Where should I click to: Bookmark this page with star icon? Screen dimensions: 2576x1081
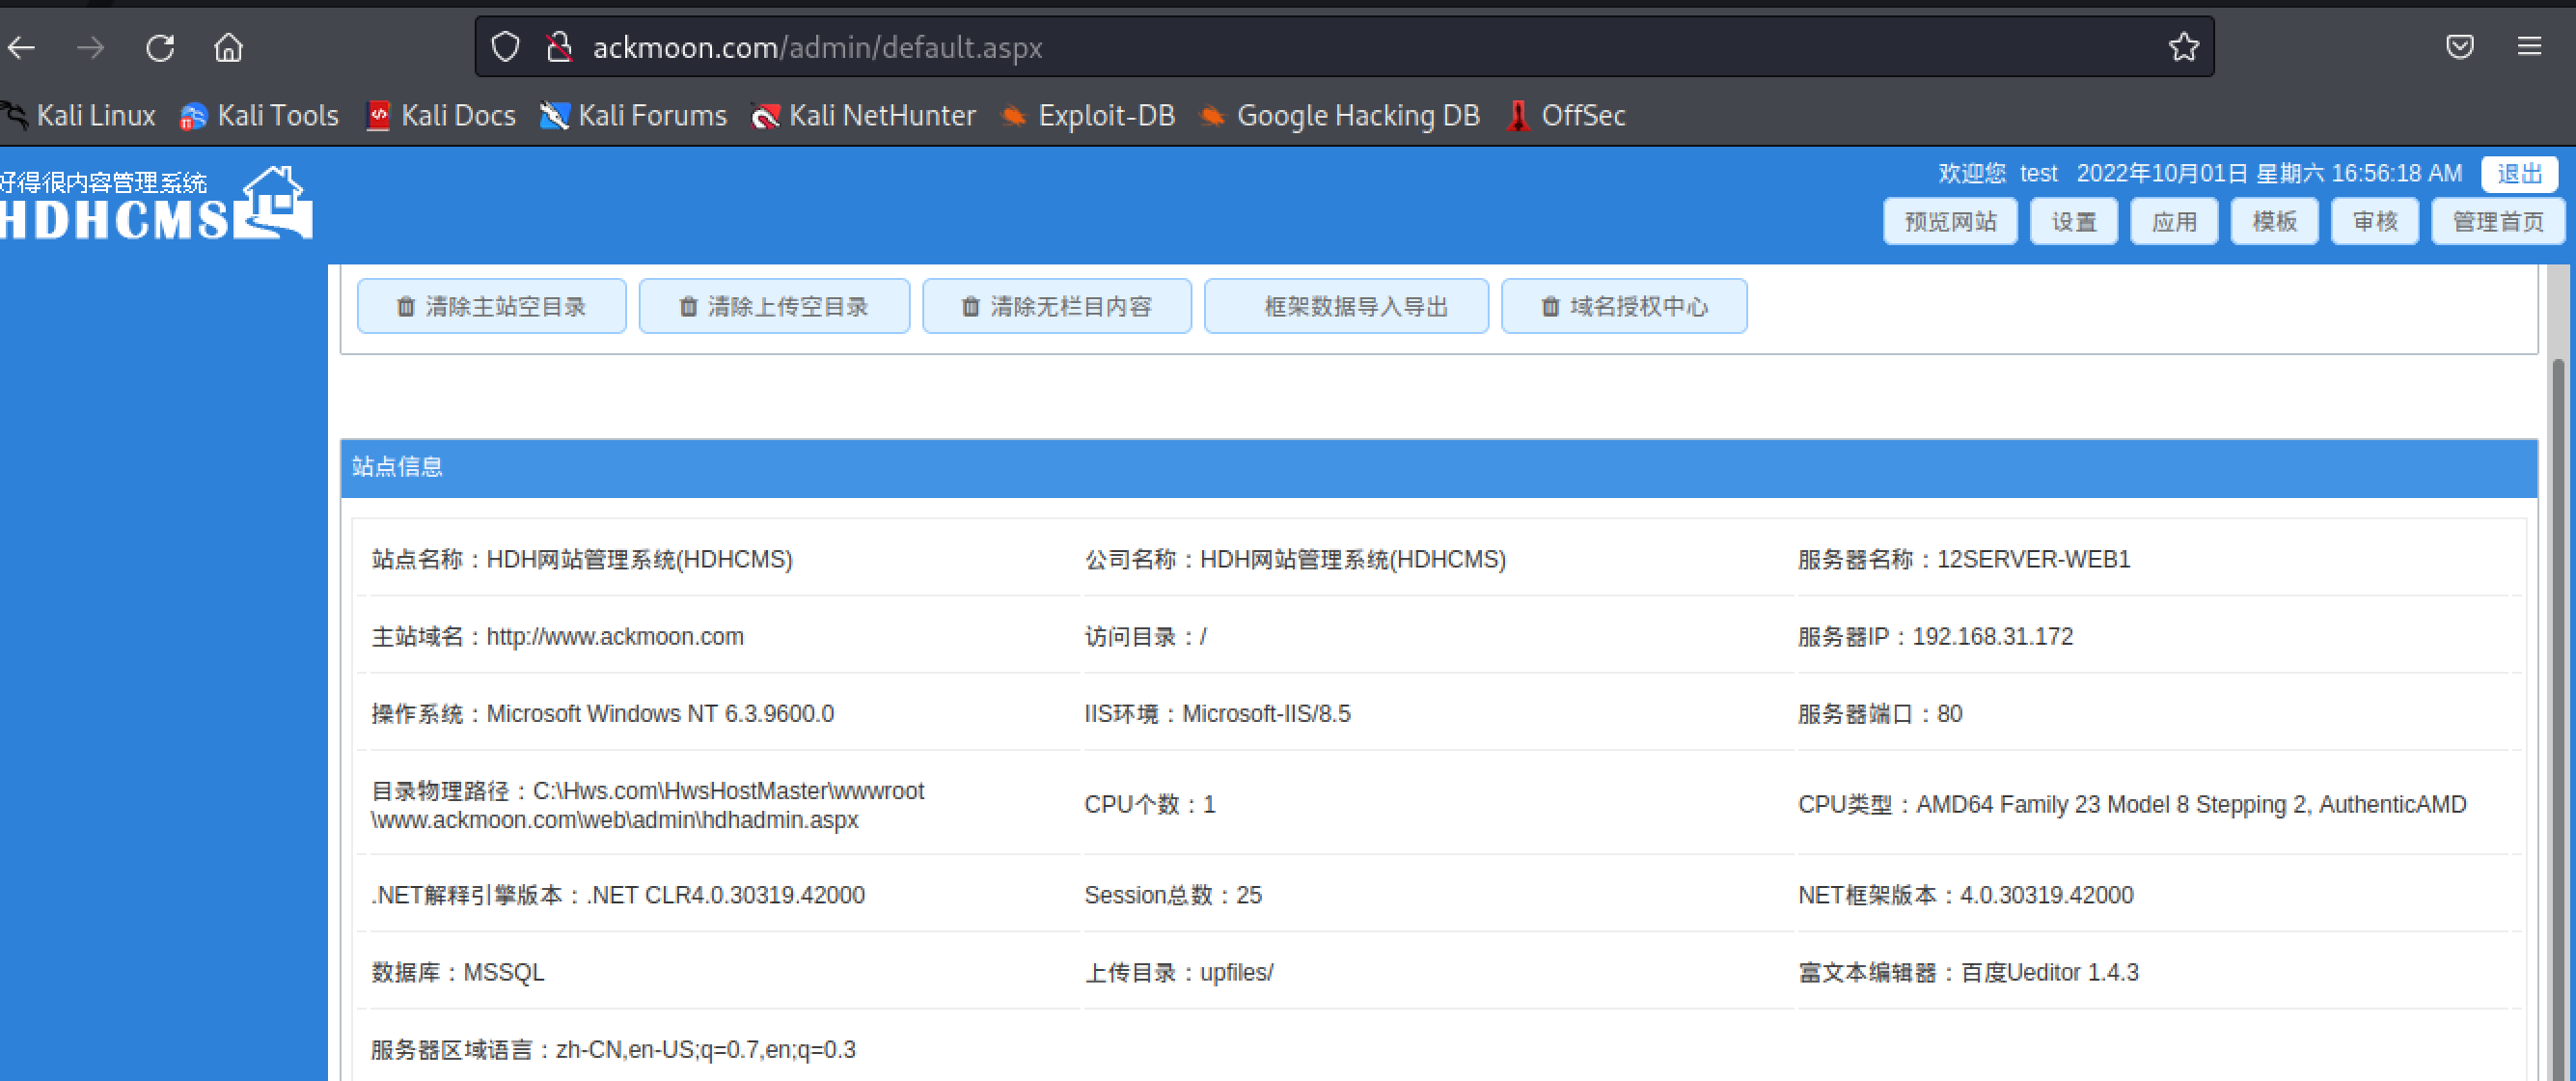(x=2183, y=47)
